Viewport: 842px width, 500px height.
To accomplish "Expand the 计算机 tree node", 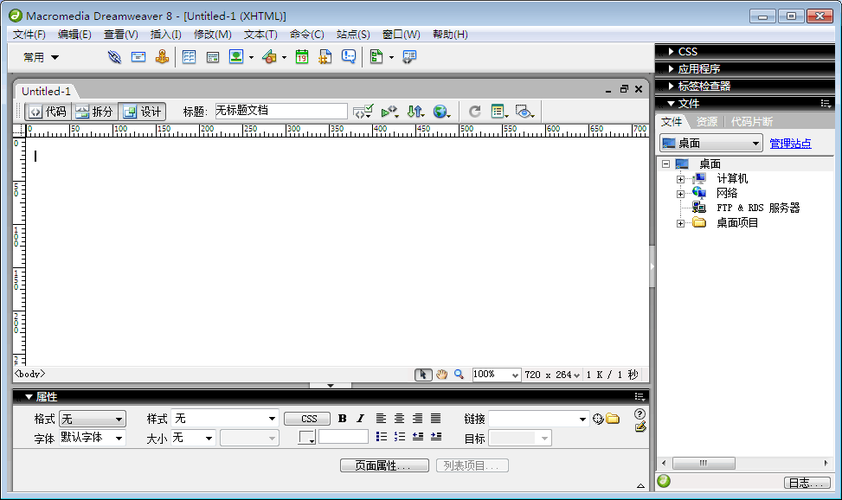I will click(680, 179).
